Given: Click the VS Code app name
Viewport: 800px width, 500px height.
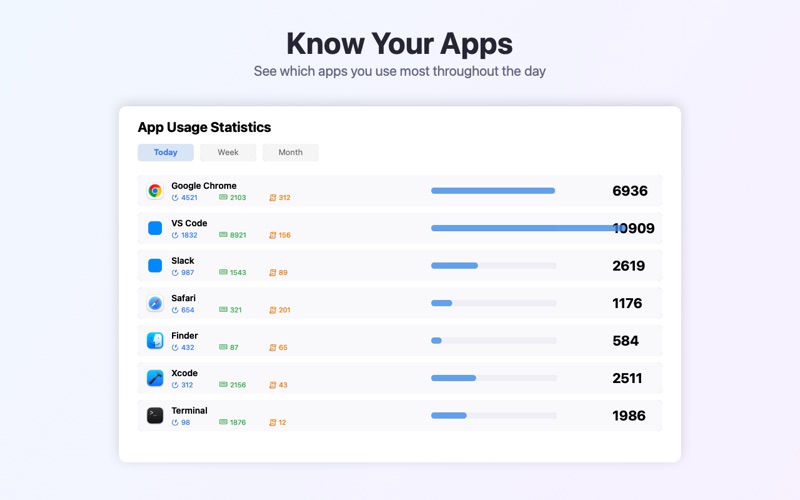Looking at the screenshot, I should (189, 223).
